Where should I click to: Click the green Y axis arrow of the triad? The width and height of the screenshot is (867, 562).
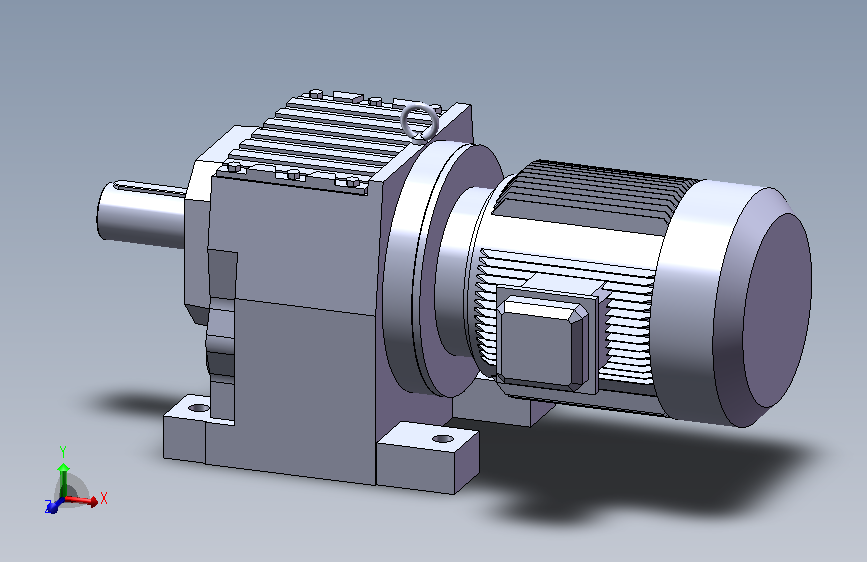click(x=64, y=480)
